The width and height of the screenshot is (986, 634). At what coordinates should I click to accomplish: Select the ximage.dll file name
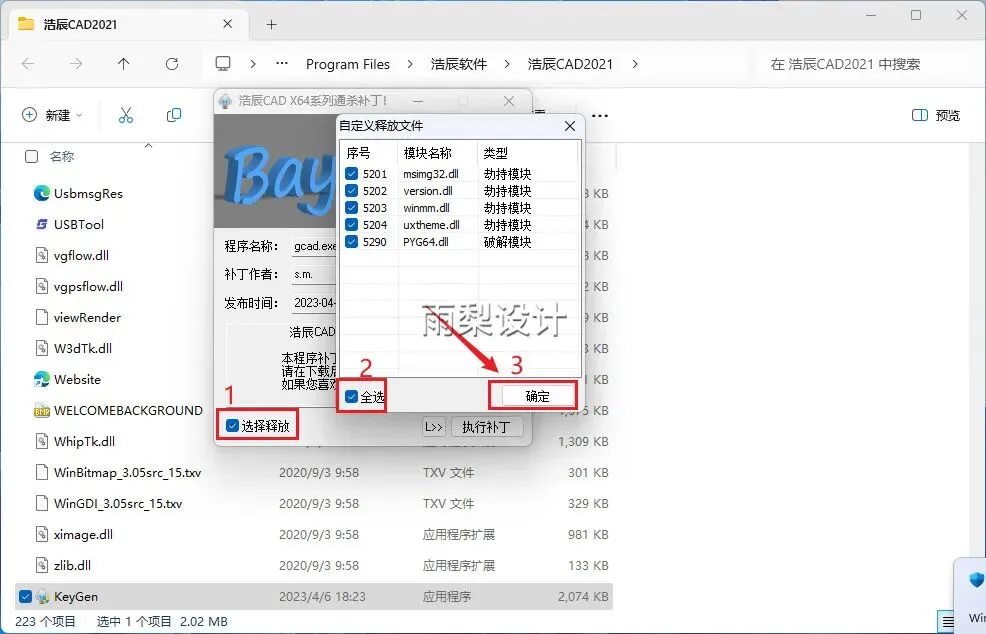83,535
